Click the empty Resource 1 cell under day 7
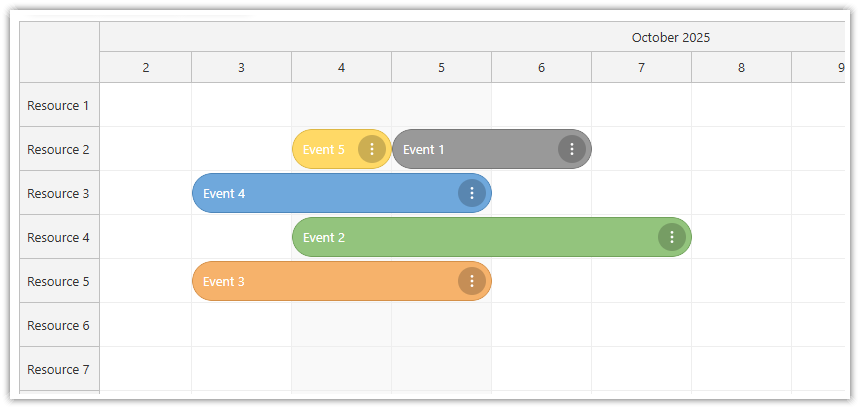The image size is (860, 409). tap(641, 105)
